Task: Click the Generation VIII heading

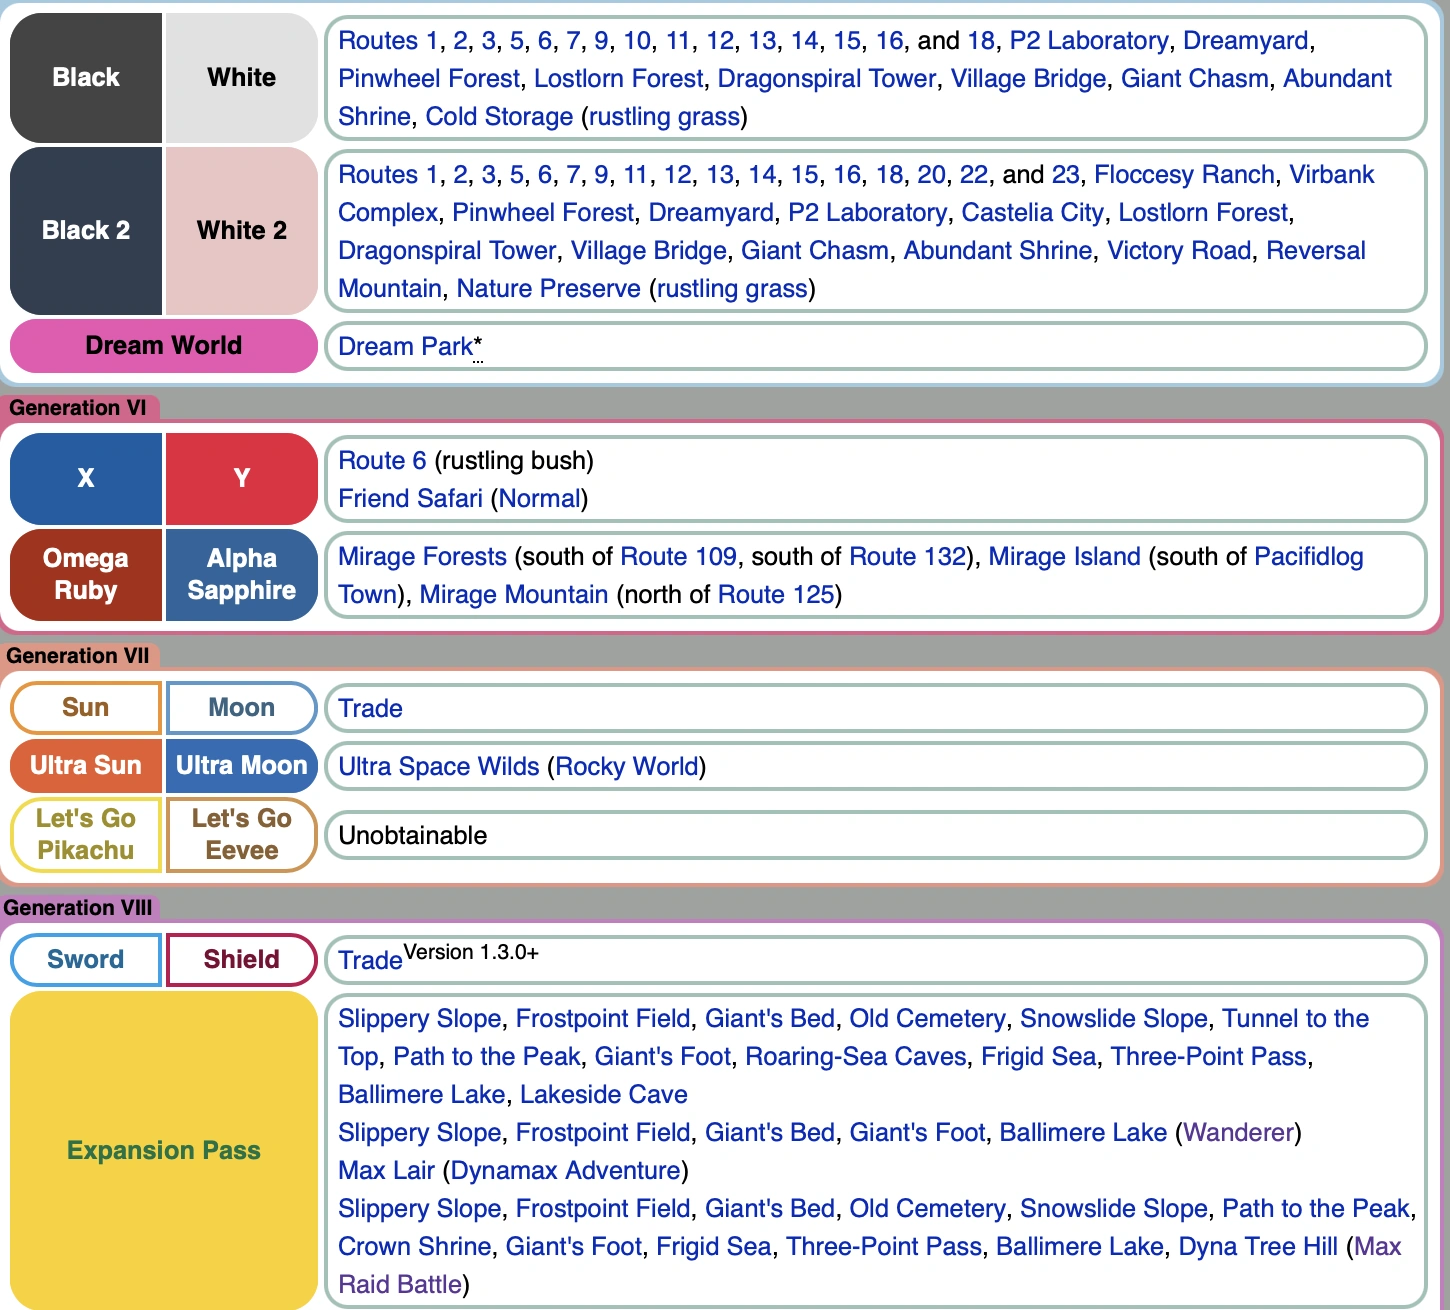Action: coord(78,908)
